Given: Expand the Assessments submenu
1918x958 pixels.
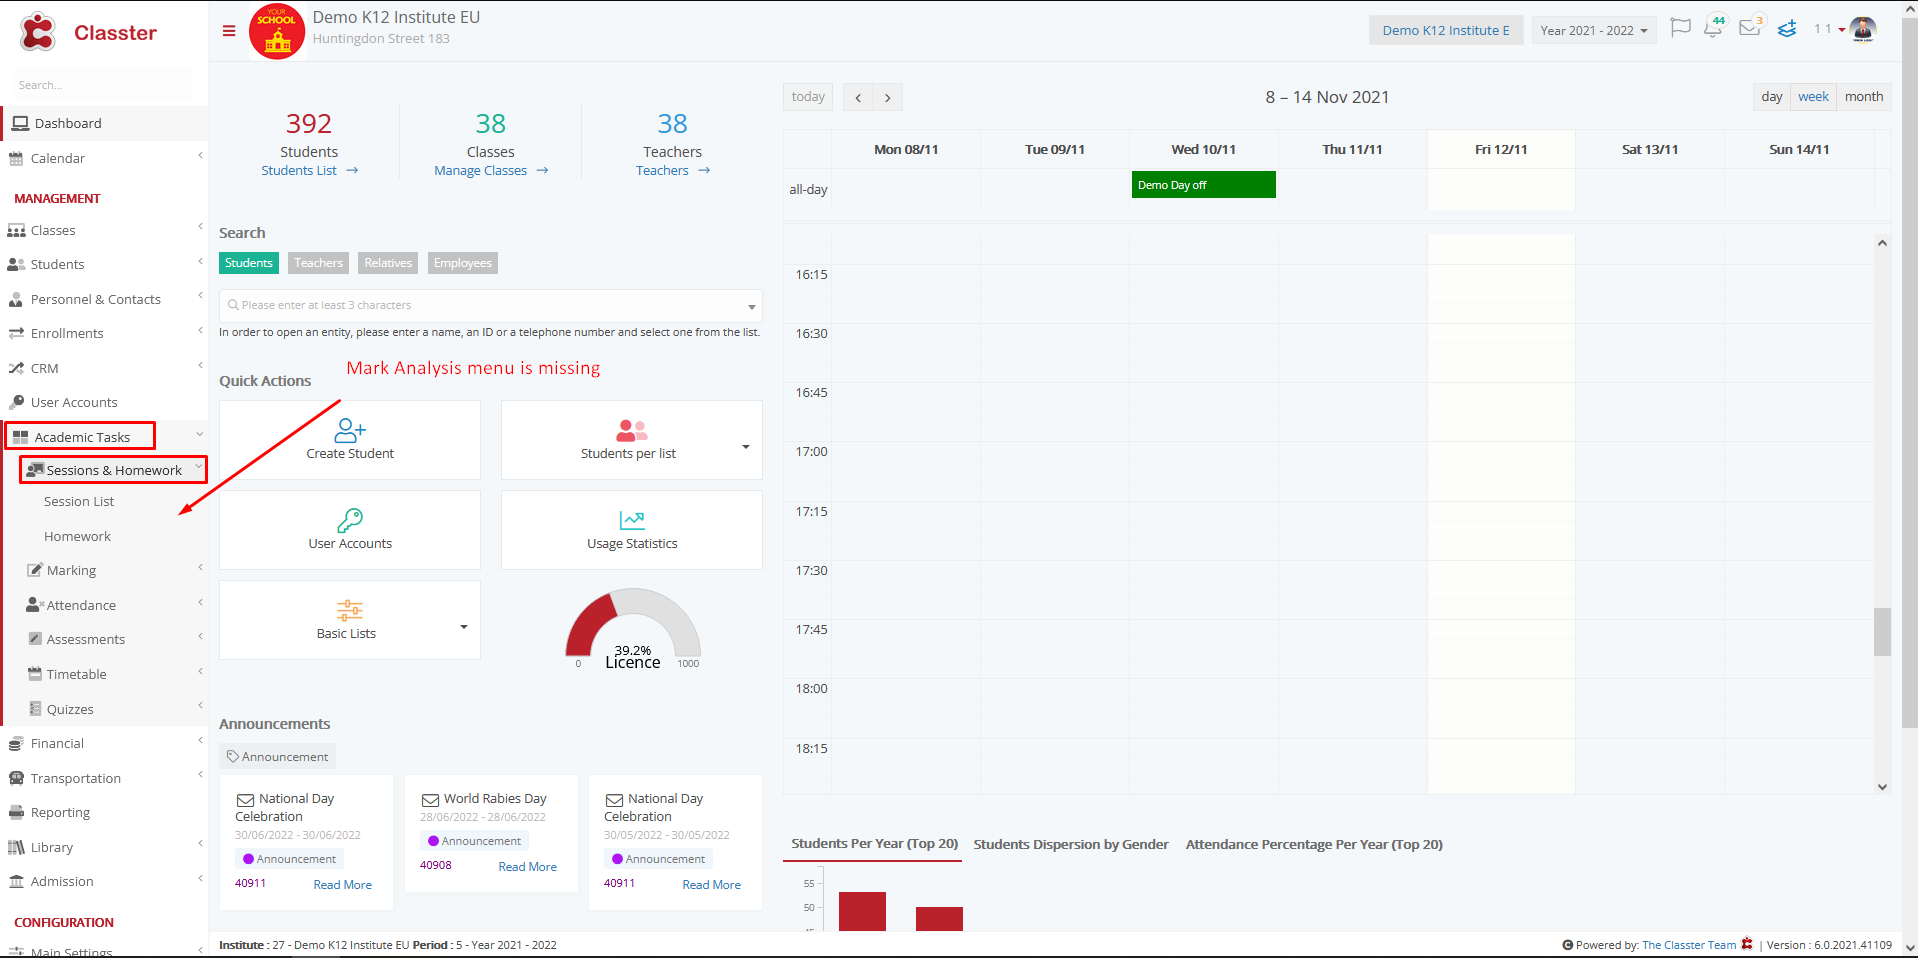Looking at the screenshot, I should click(x=200, y=636).
